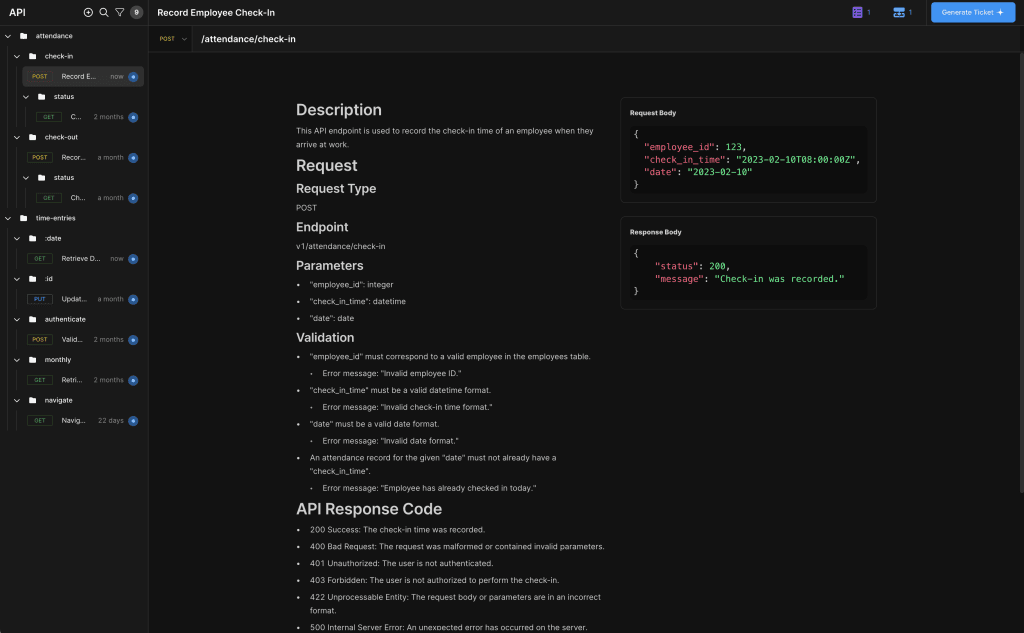Click the blue status dot next to Record E...
Screen dimensions: 1024x633
[134, 76]
